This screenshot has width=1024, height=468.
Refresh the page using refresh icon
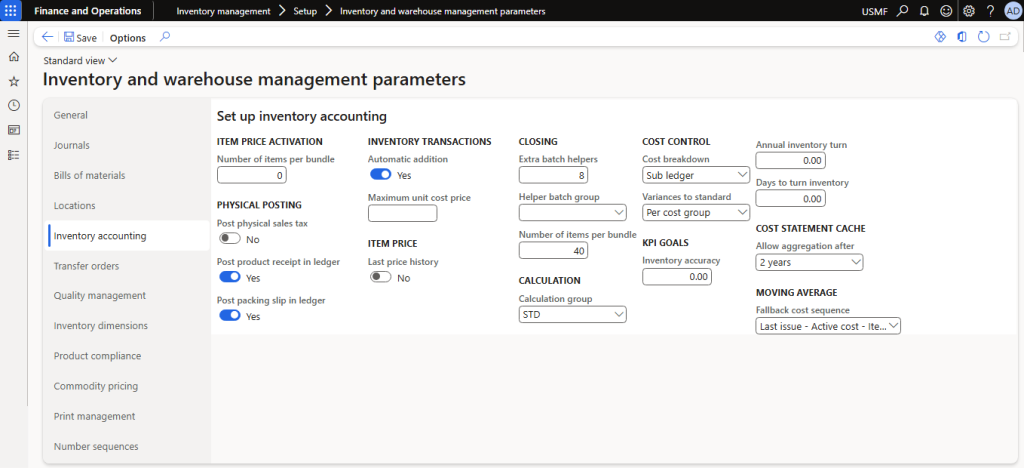[983, 37]
